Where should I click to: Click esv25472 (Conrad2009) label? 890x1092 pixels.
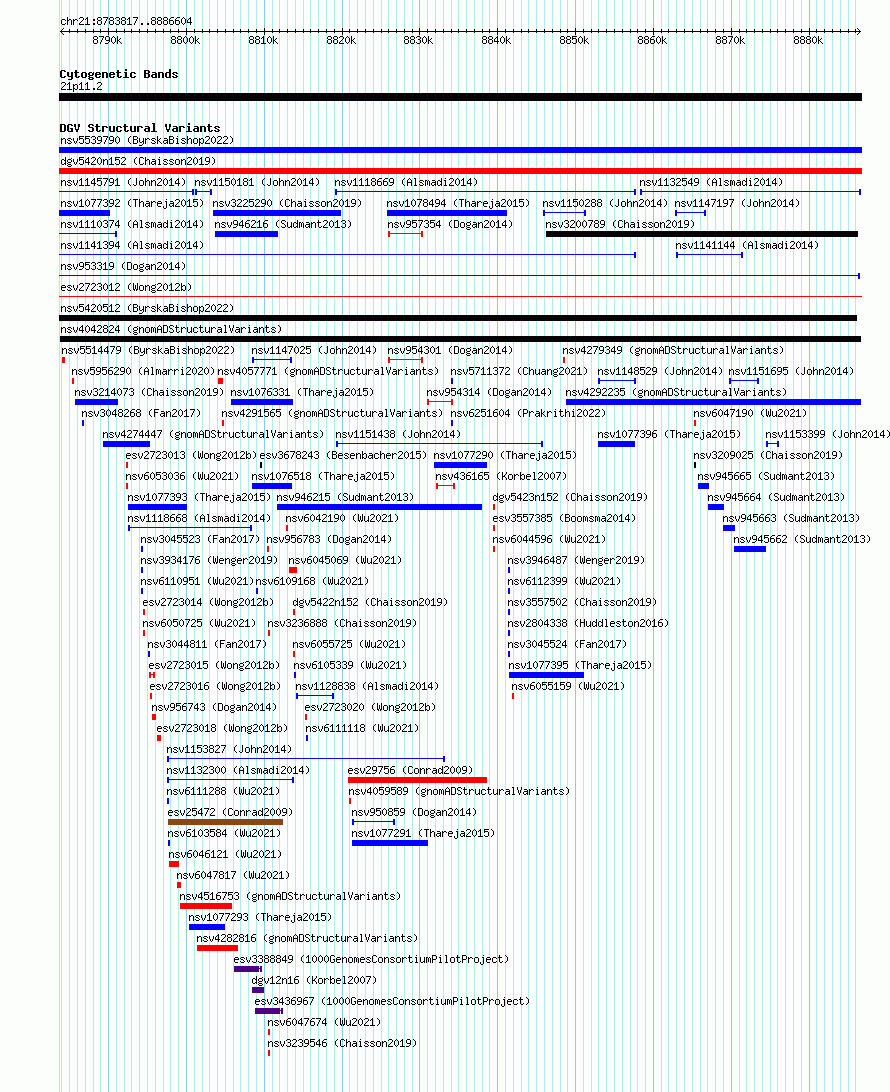[231, 811]
